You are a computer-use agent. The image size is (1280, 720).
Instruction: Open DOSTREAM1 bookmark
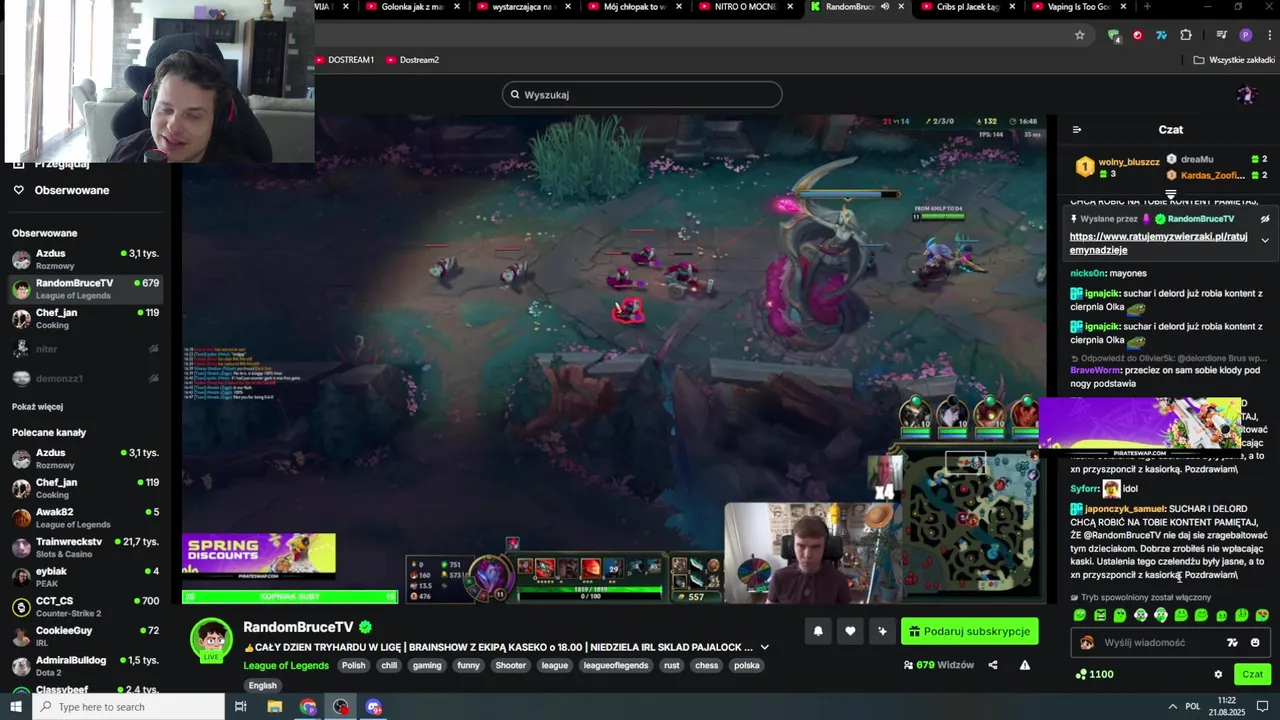coord(345,60)
